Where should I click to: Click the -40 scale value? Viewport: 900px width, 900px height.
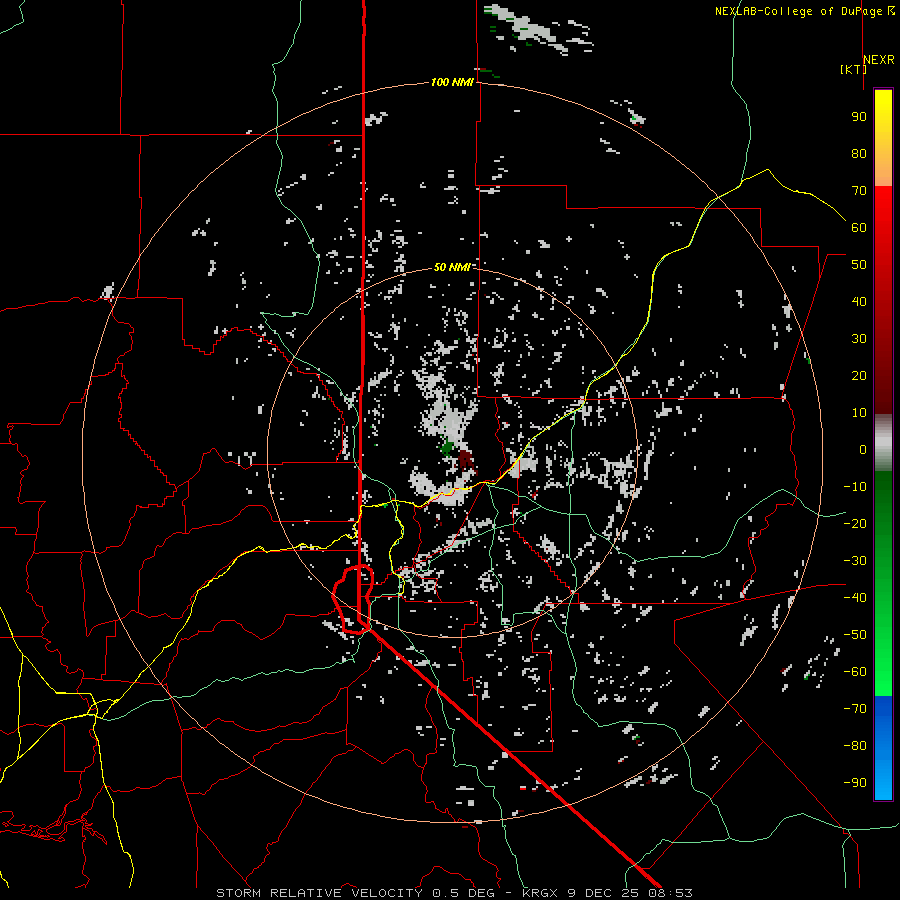coord(855,598)
